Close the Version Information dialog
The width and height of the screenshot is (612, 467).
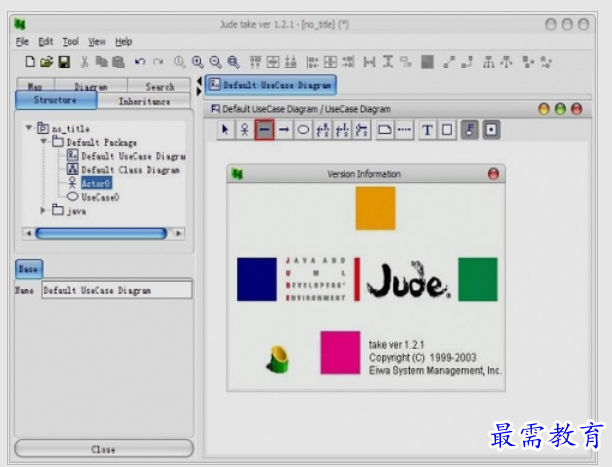coord(493,174)
